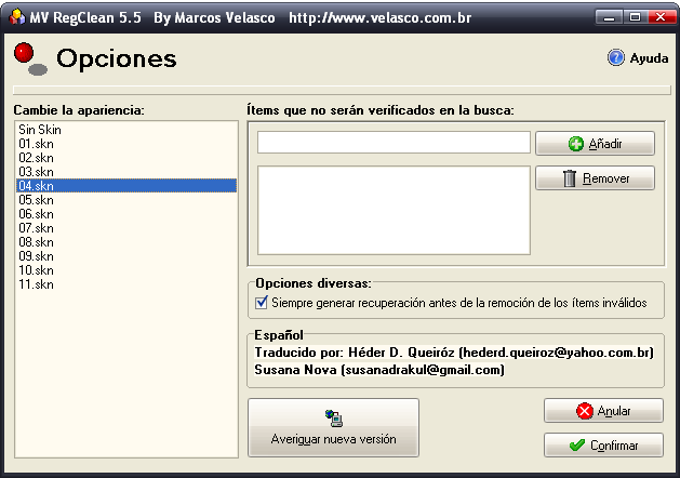
Task: Click translator line Héder D. Queiróz
Action: click(454, 352)
